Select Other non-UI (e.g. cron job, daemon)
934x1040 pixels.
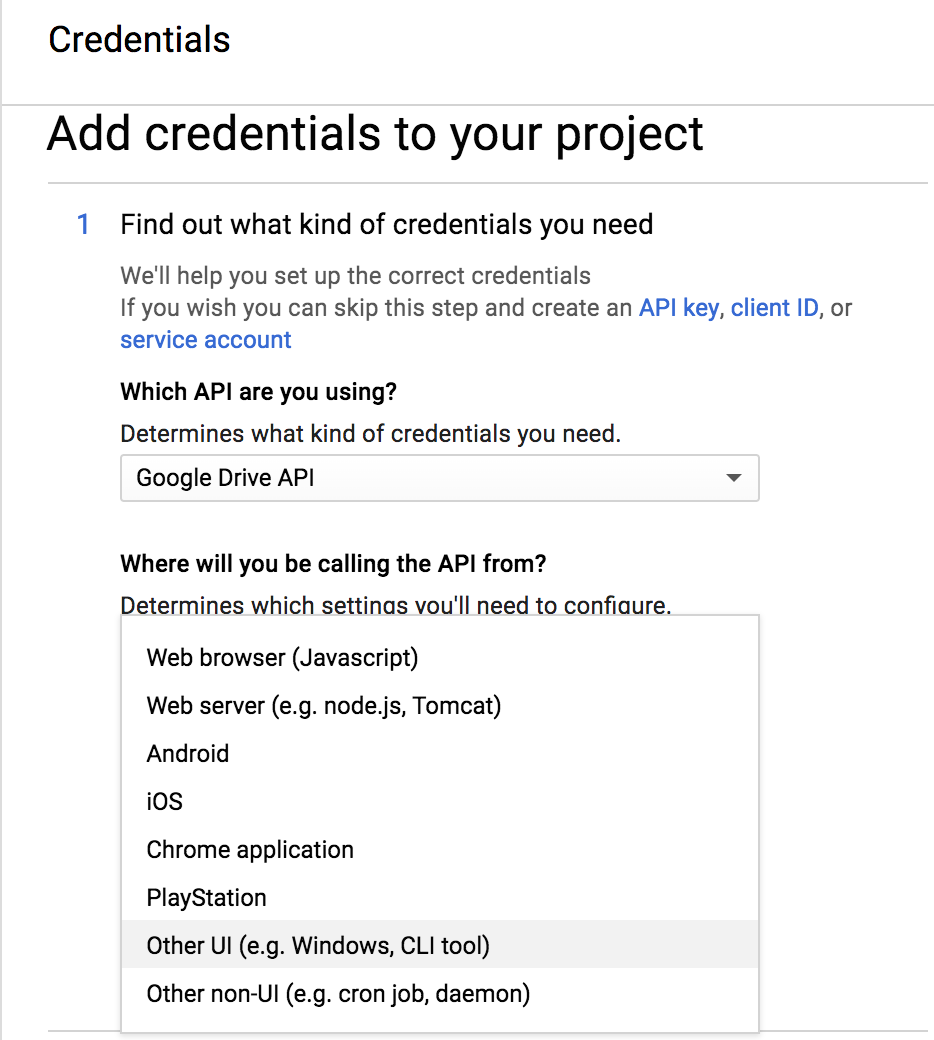[x=439, y=994]
